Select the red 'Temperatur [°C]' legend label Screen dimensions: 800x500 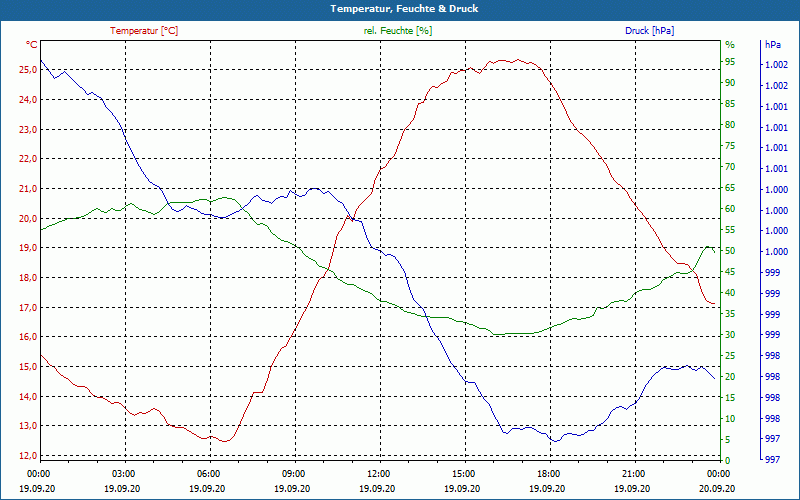tap(144, 31)
